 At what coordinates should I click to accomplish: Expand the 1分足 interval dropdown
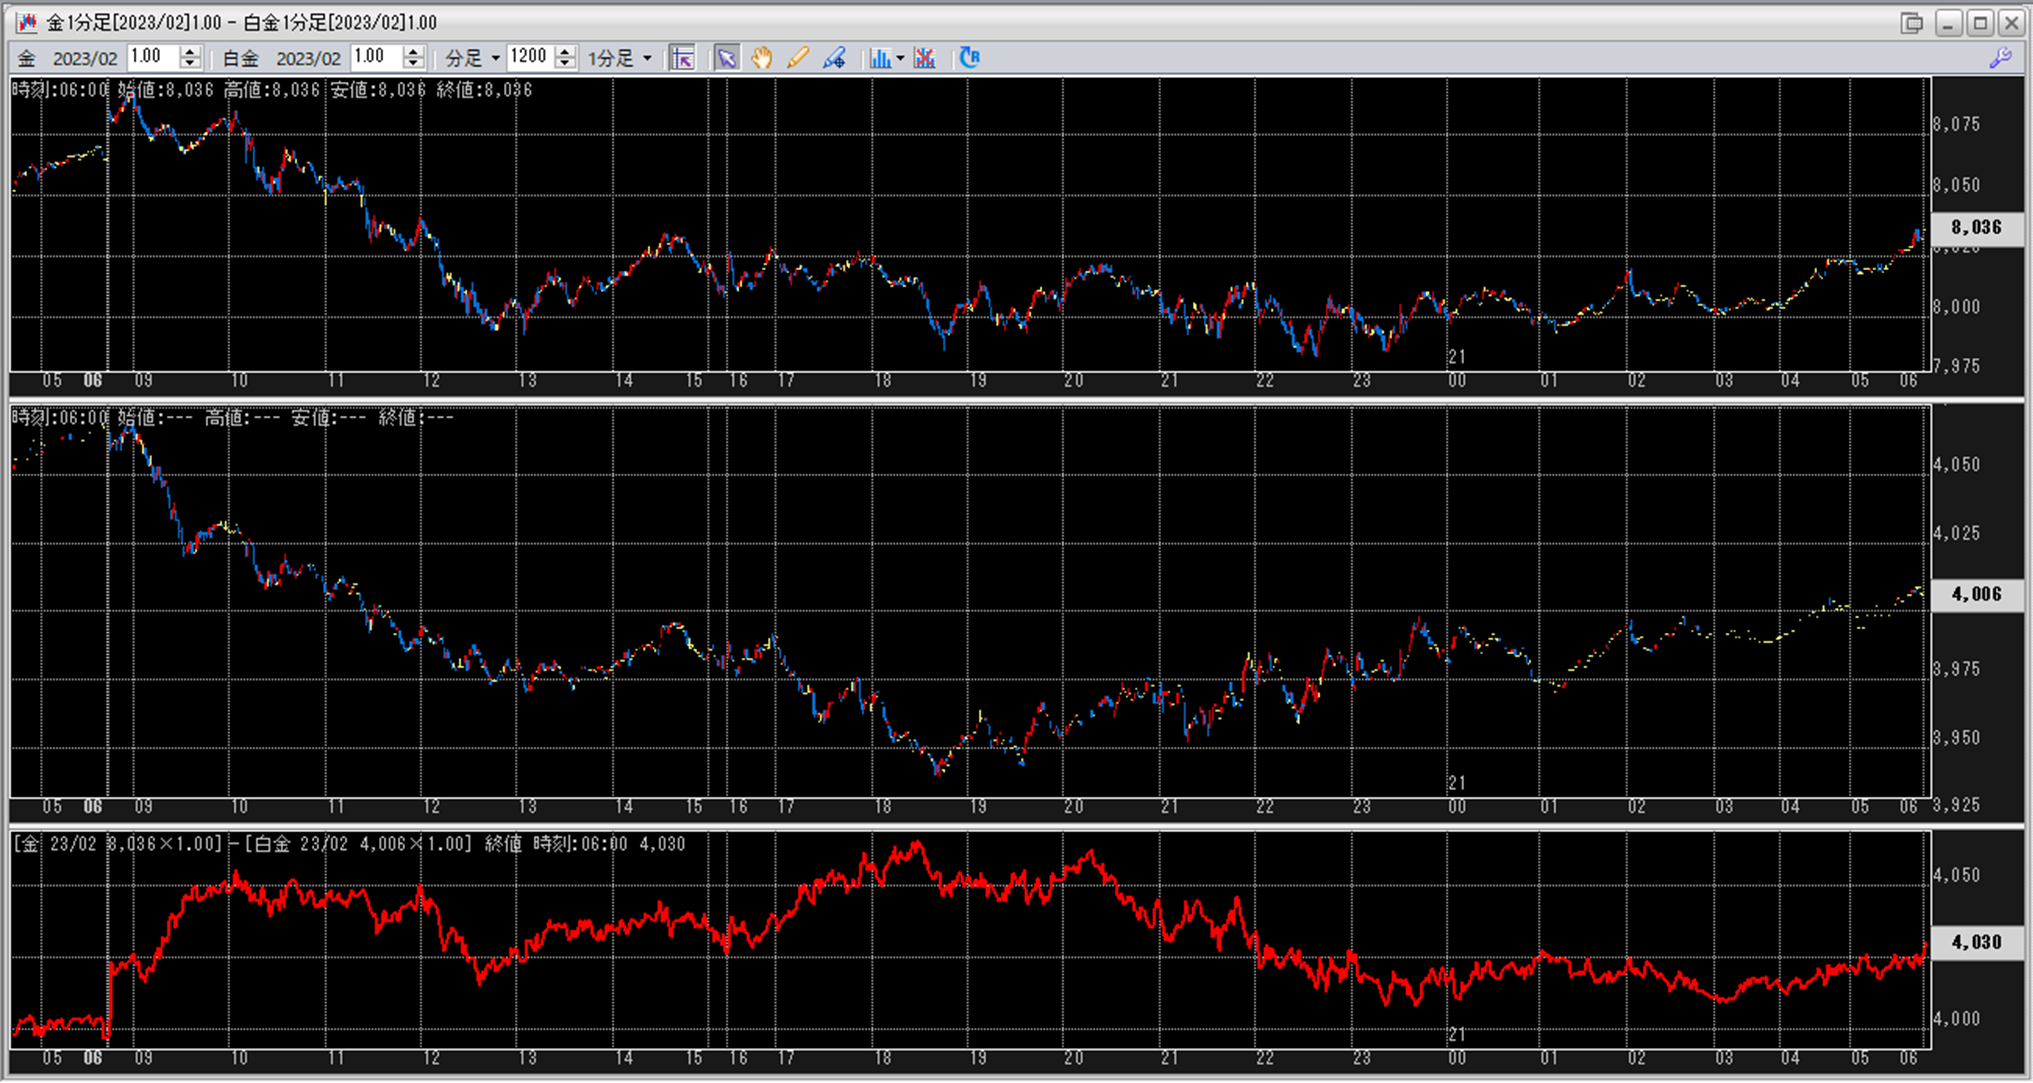647,58
